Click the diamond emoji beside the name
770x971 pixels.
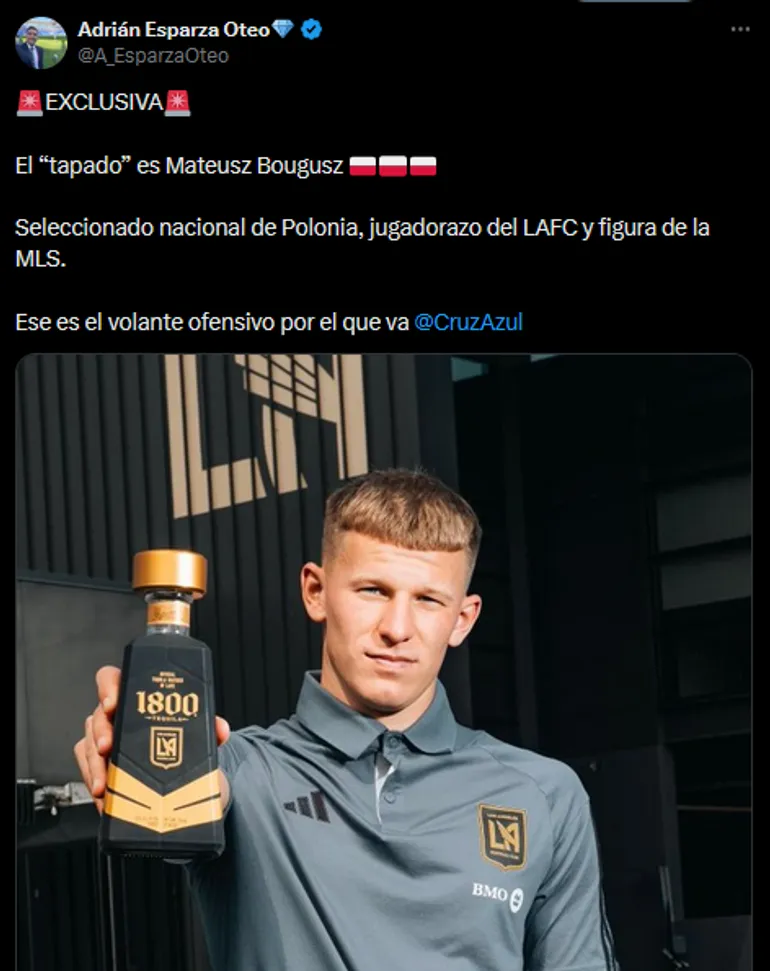coord(282,28)
